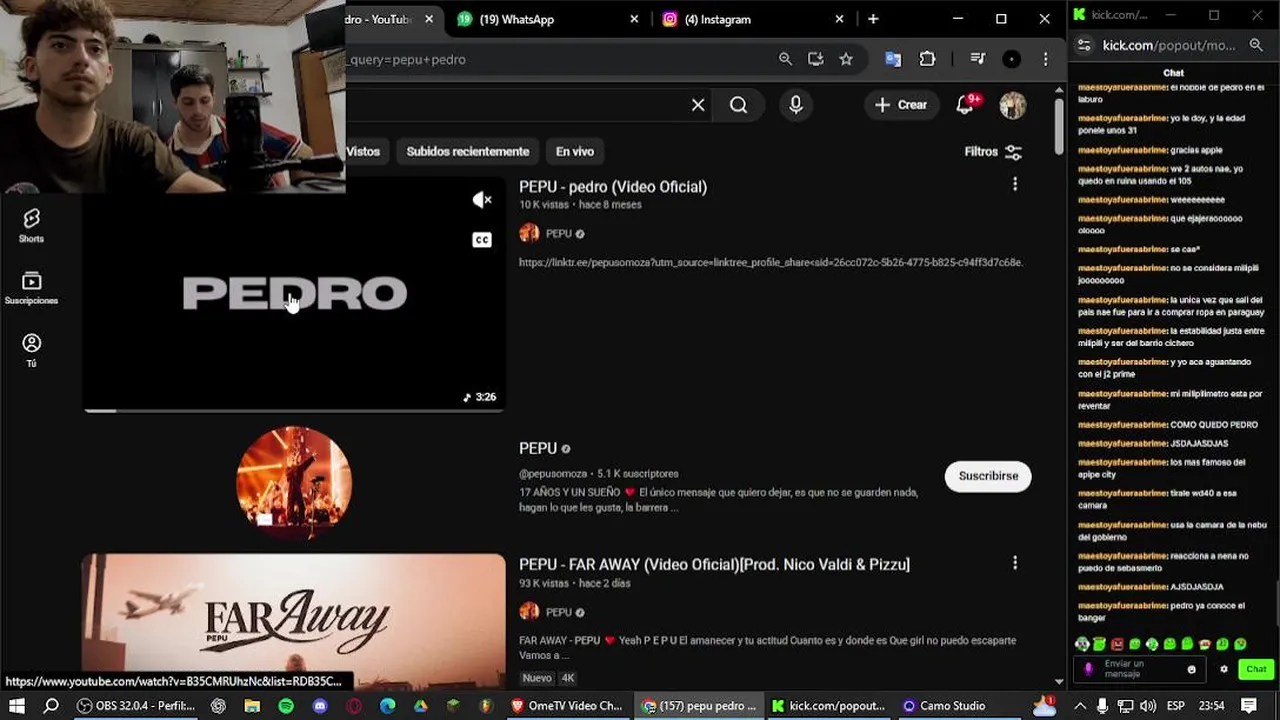Open the Chrome extensions puzzle icon
This screenshot has width=1280, height=720.
[927, 59]
